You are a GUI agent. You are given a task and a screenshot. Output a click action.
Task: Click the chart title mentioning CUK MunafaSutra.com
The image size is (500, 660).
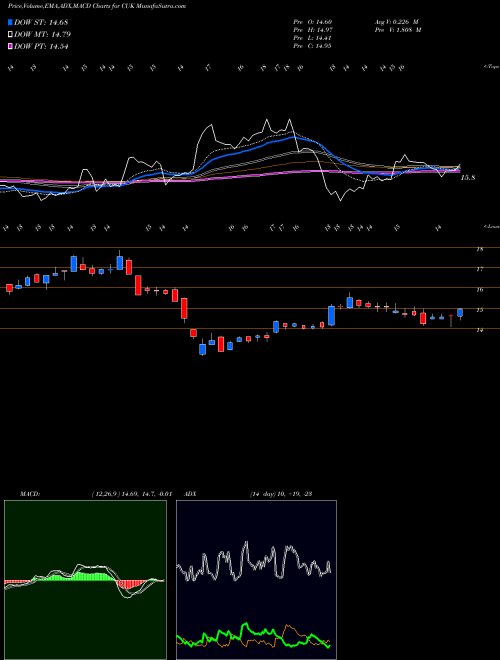97,6
